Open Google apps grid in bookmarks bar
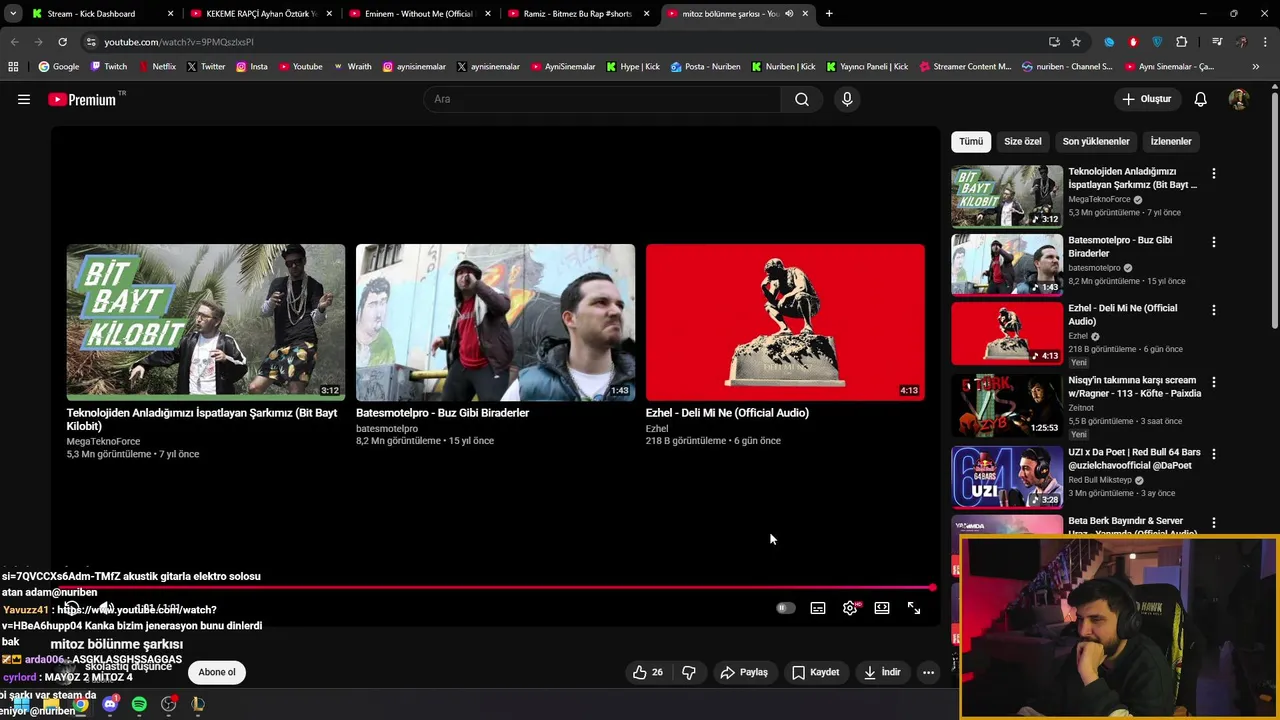The width and height of the screenshot is (1280, 720). click(13, 67)
